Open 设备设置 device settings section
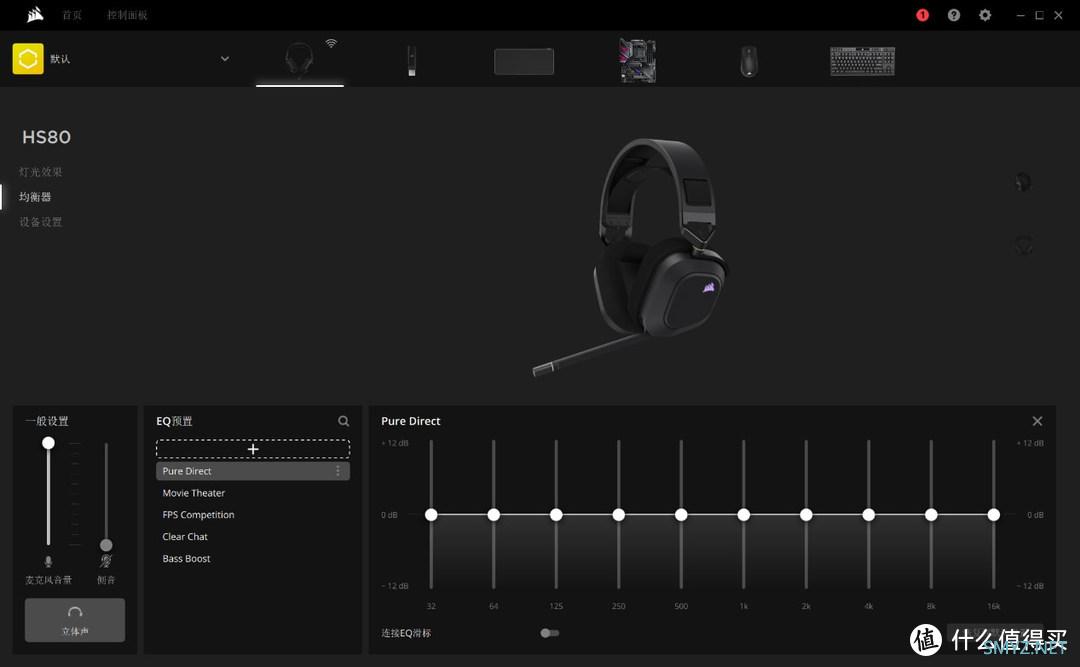The image size is (1080, 667). [x=41, y=222]
